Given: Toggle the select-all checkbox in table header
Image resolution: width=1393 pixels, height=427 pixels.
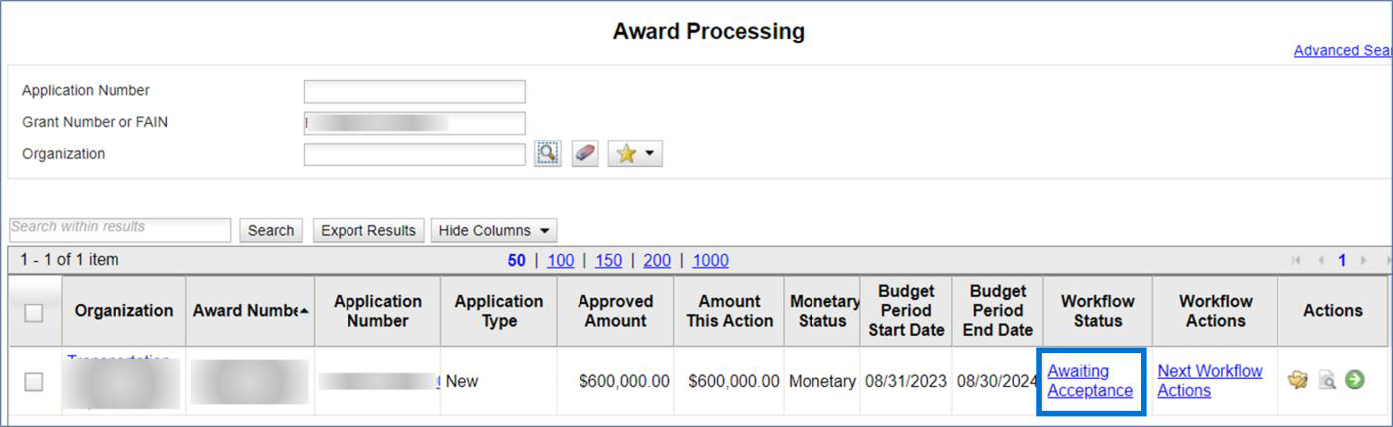Looking at the screenshot, I should tap(34, 312).
